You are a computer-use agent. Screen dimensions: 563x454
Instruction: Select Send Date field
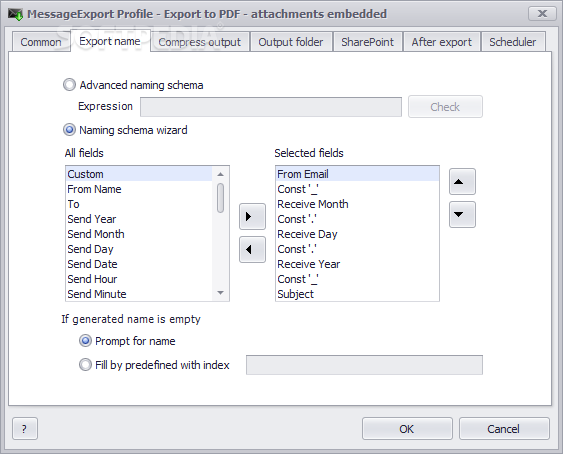point(139,264)
